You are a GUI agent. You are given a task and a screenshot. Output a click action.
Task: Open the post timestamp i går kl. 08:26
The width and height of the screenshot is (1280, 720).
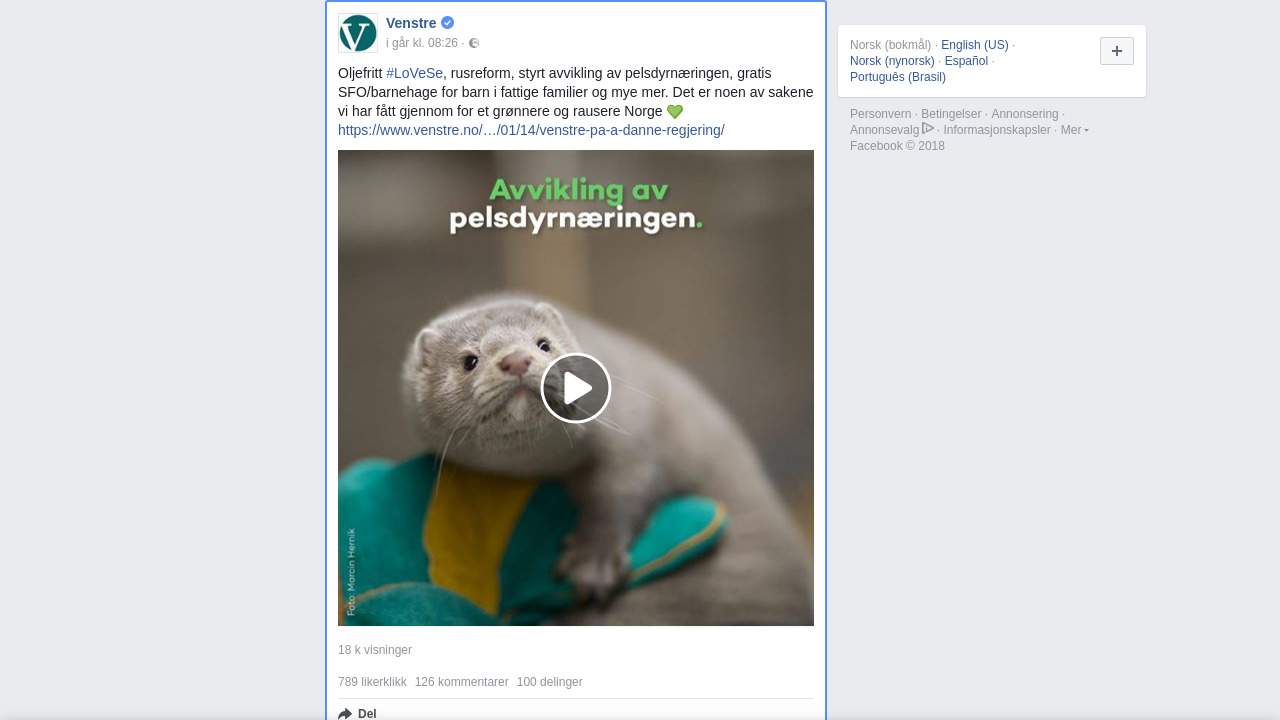(x=422, y=43)
